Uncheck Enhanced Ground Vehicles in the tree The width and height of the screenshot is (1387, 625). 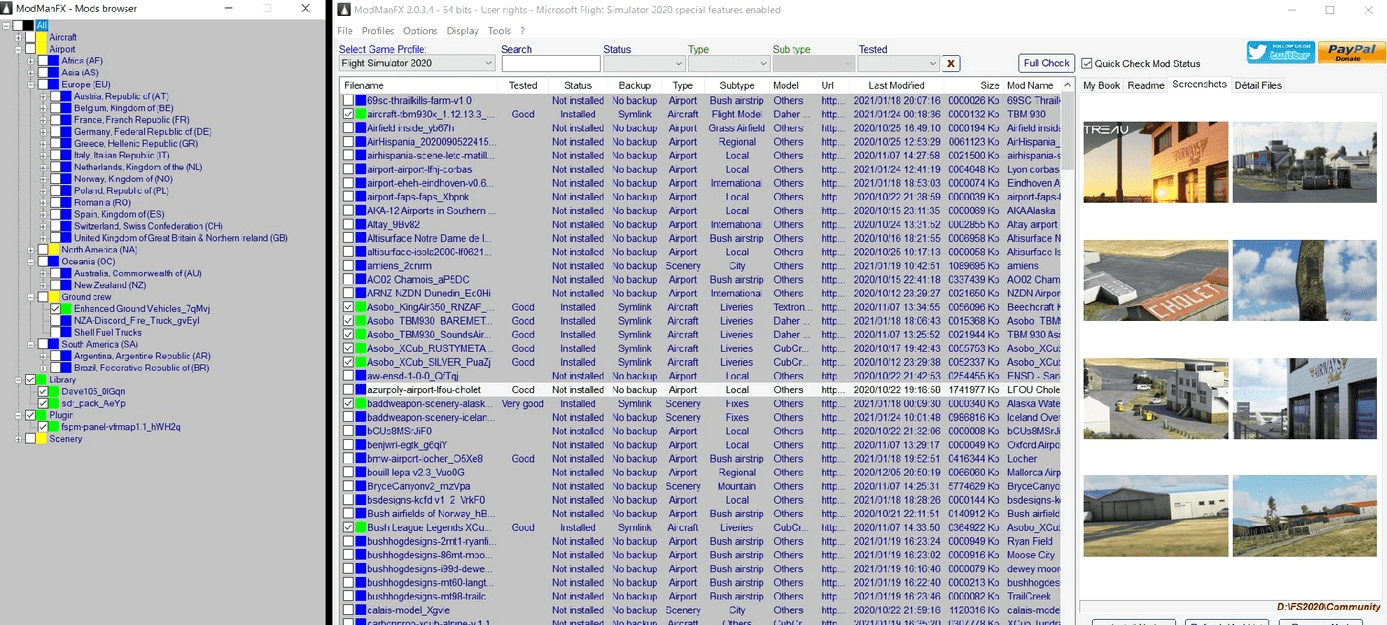tap(55, 309)
